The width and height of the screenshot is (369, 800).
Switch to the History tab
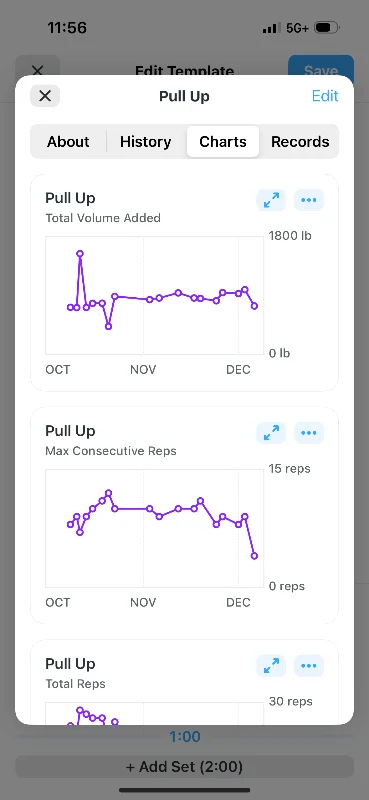tap(145, 141)
